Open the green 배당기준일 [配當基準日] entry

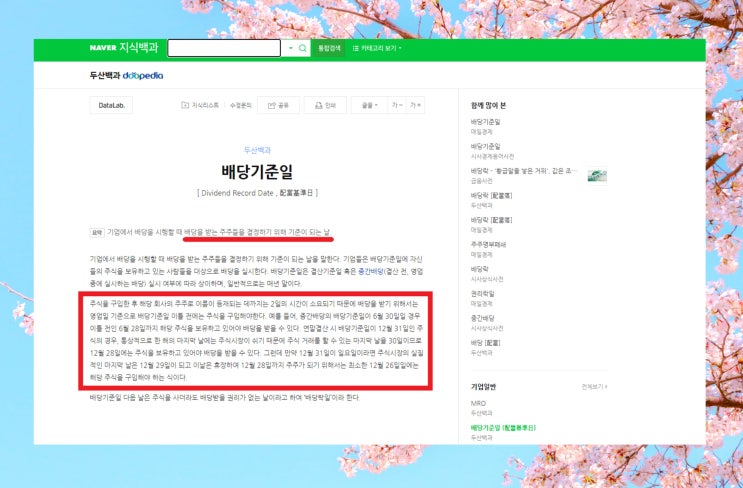click(503, 427)
